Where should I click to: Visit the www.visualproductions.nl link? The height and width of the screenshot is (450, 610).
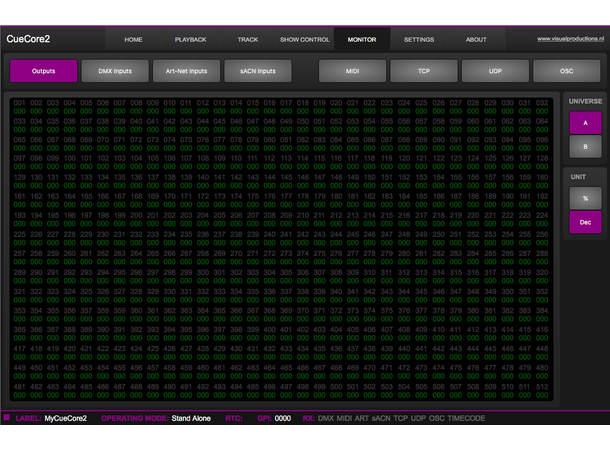(569, 39)
